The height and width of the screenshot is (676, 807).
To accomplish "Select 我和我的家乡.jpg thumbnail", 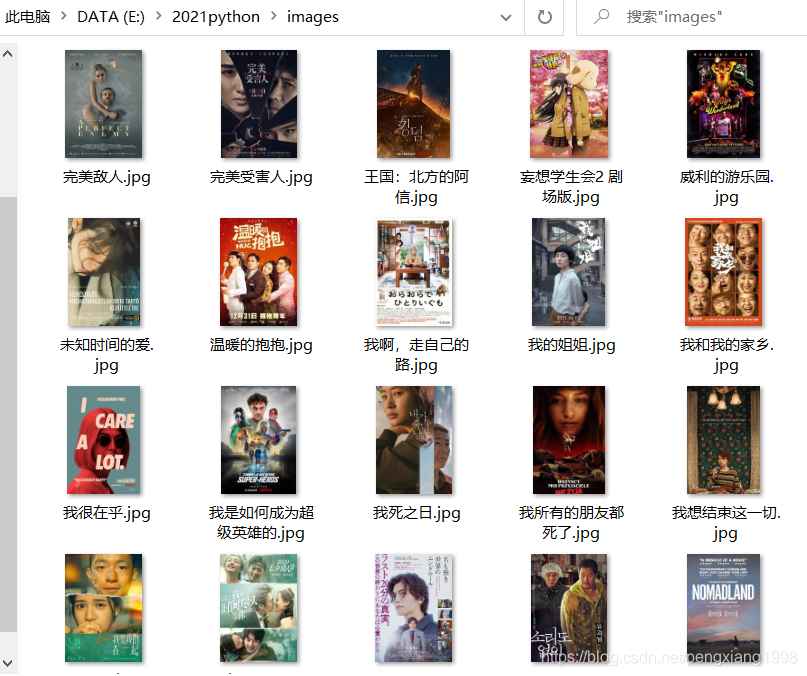I will 724,272.
